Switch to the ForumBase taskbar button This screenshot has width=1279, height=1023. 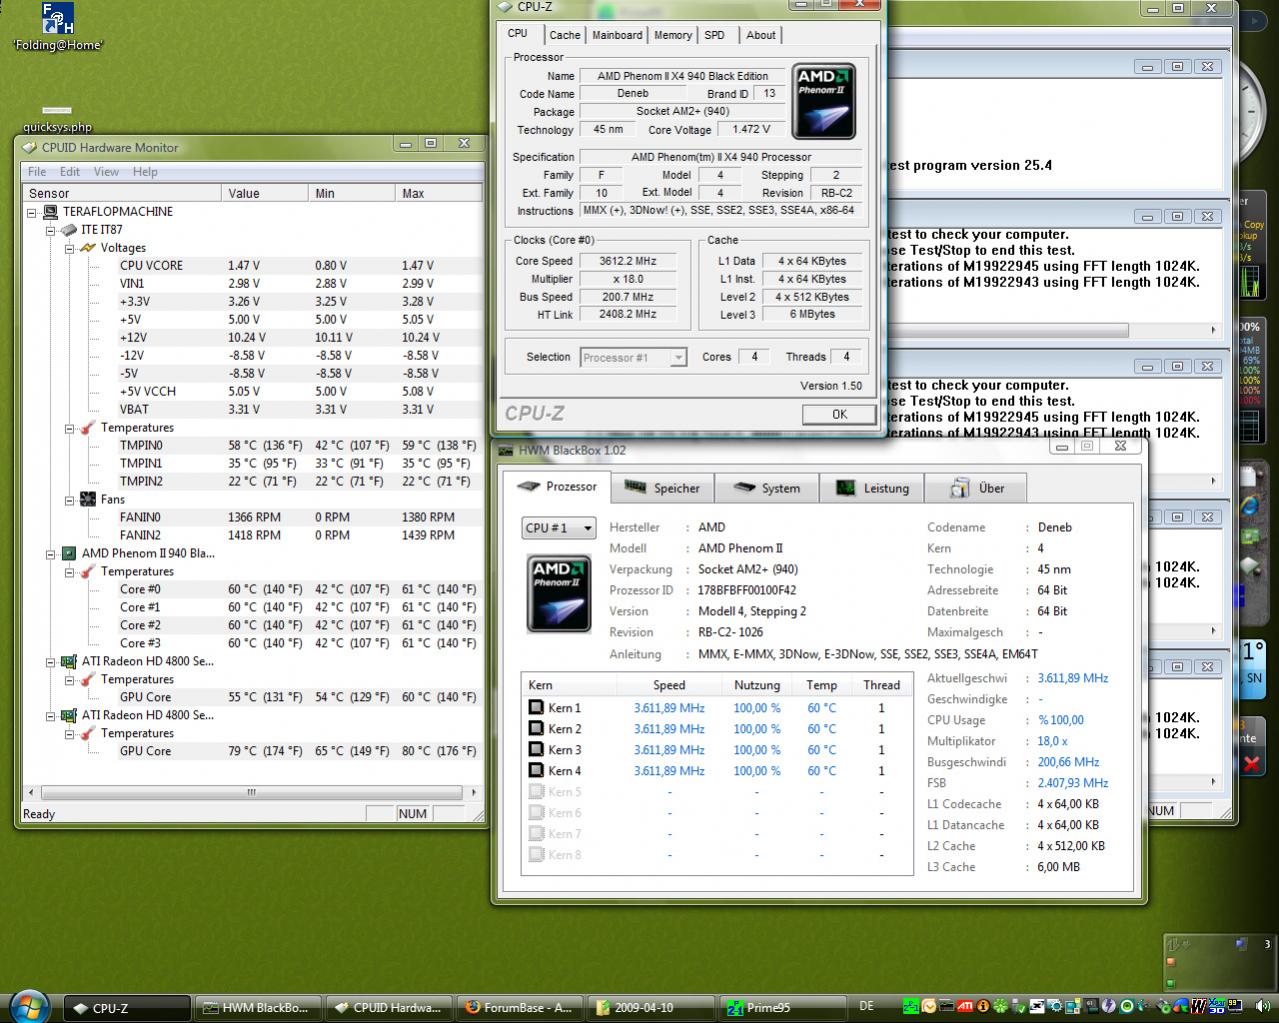tap(520, 1008)
